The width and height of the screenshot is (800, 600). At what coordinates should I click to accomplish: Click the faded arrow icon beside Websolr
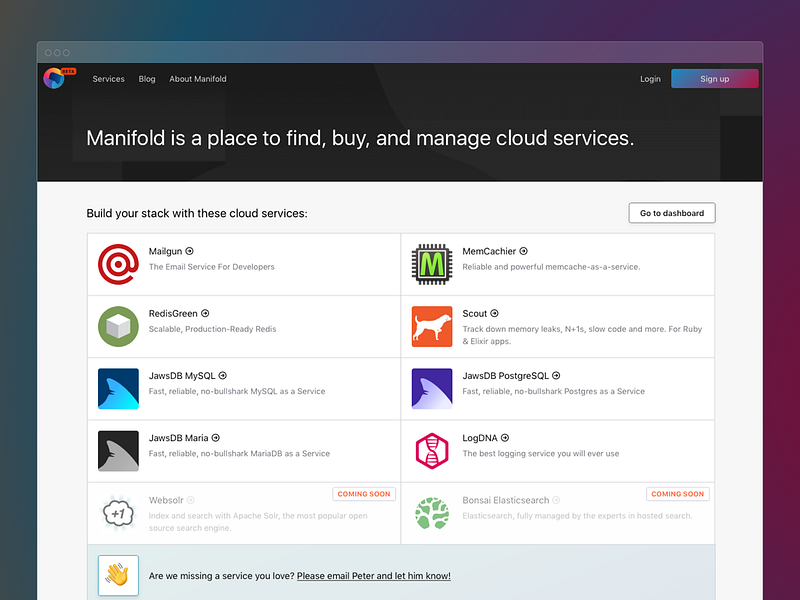coord(191,500)
